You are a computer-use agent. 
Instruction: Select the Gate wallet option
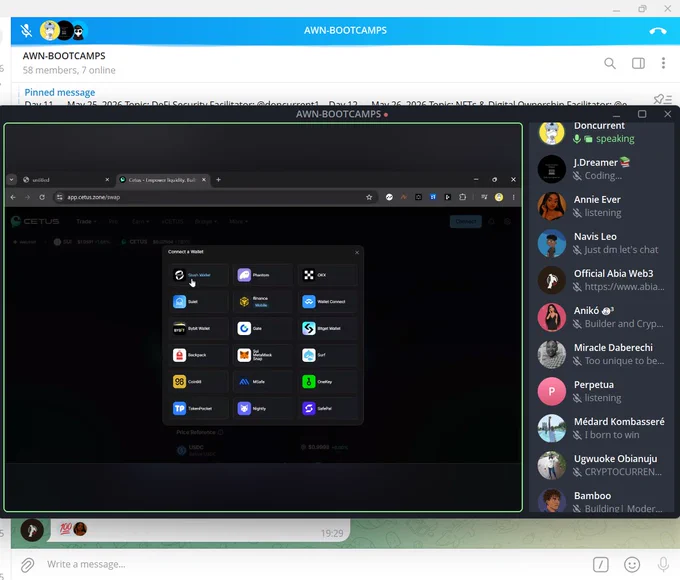pyautogui.click(x=262, y=328)
